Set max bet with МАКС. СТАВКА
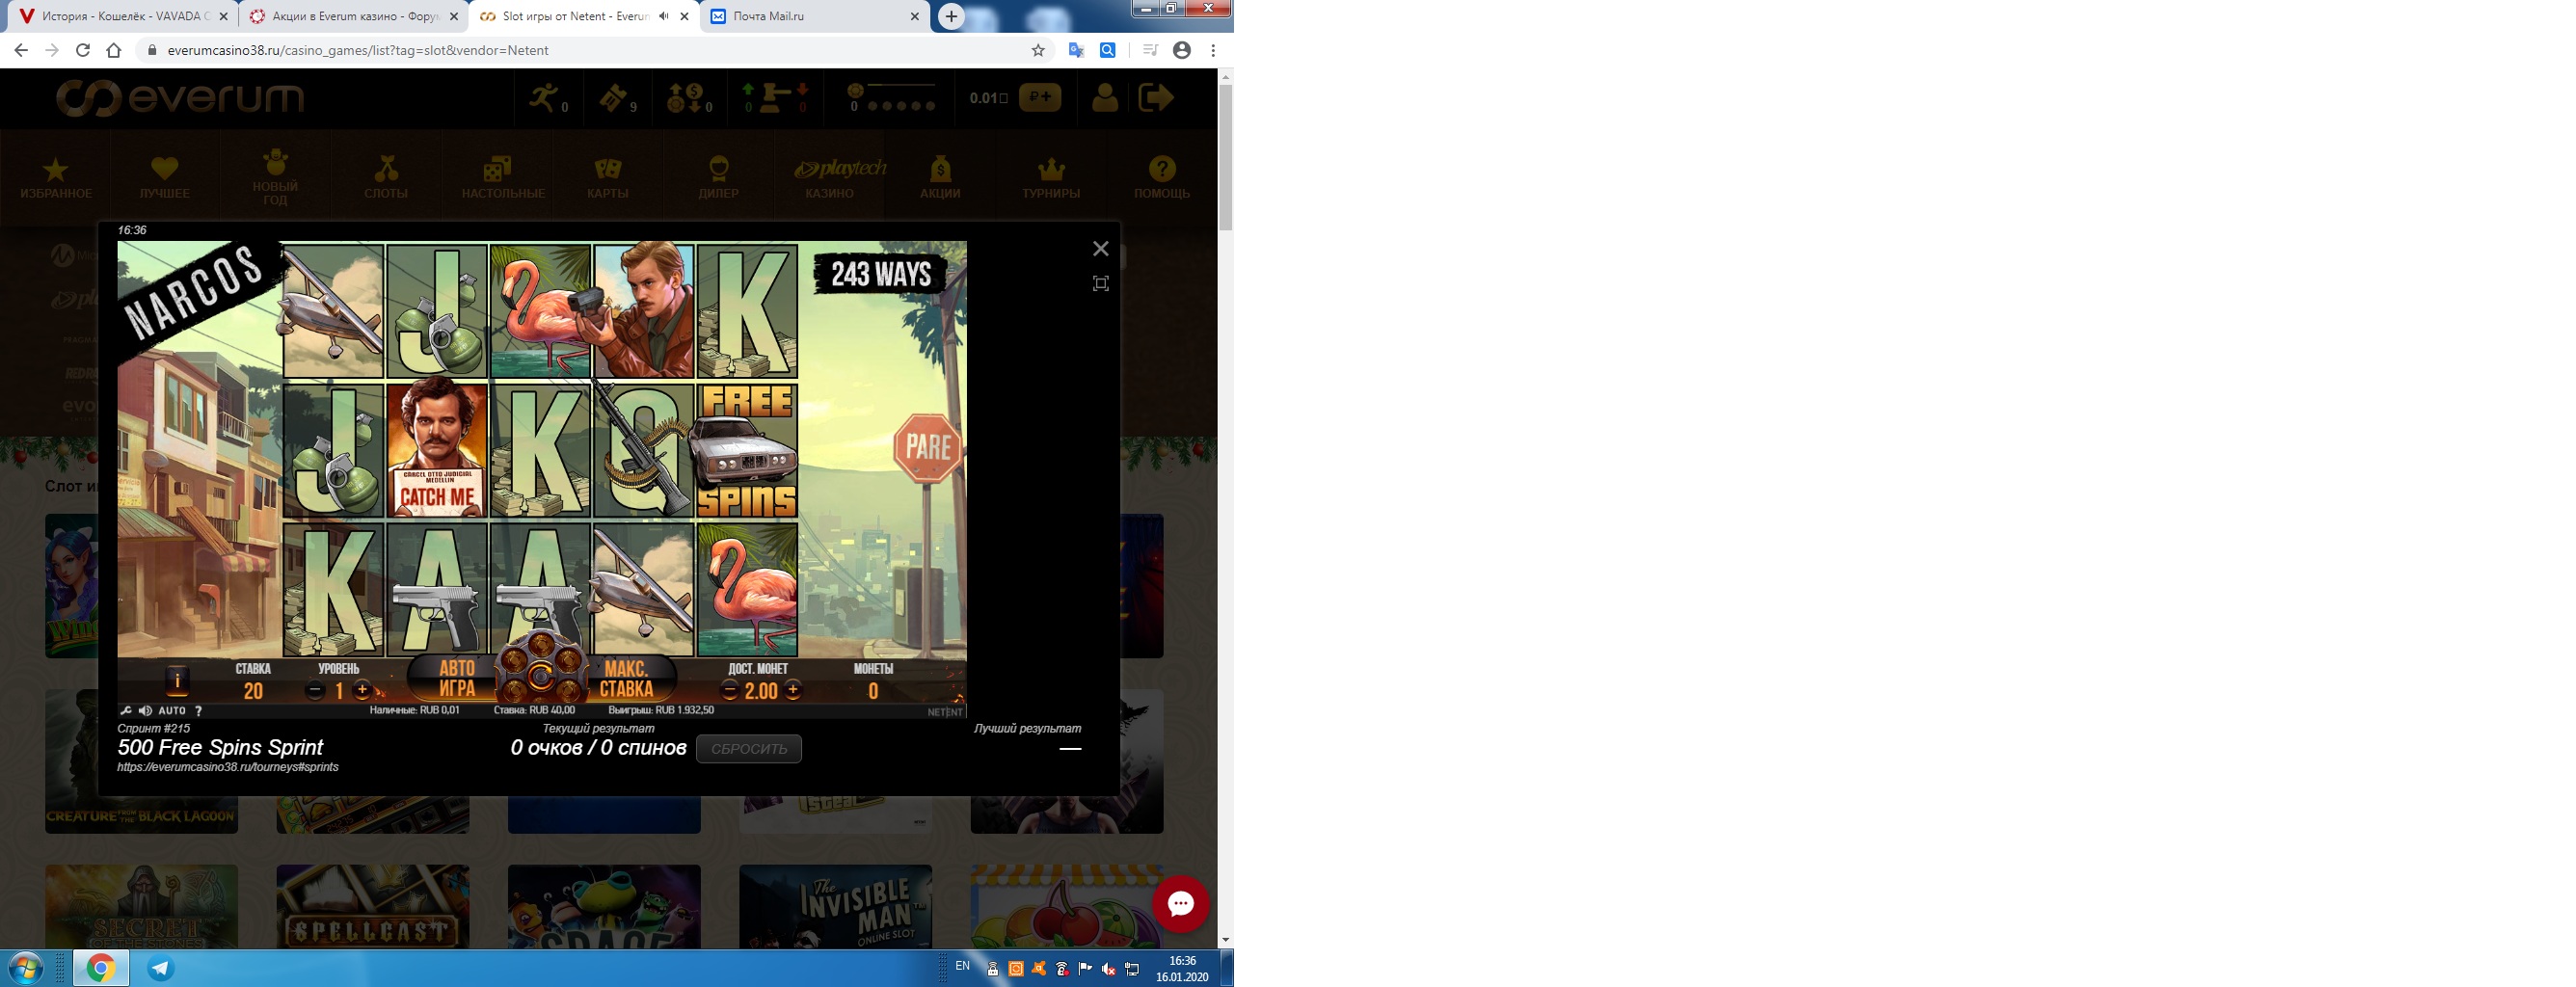 627,679
